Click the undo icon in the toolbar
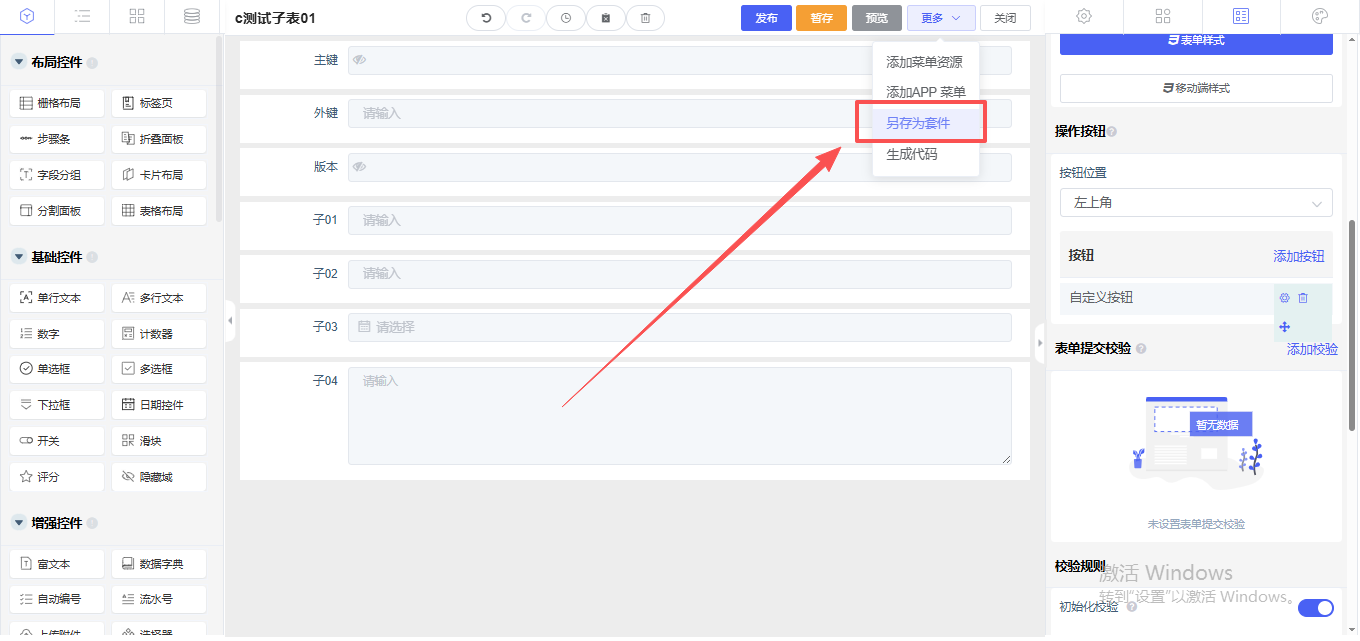The height and width of the screenshot is (641, 1360). coord(486,18)
